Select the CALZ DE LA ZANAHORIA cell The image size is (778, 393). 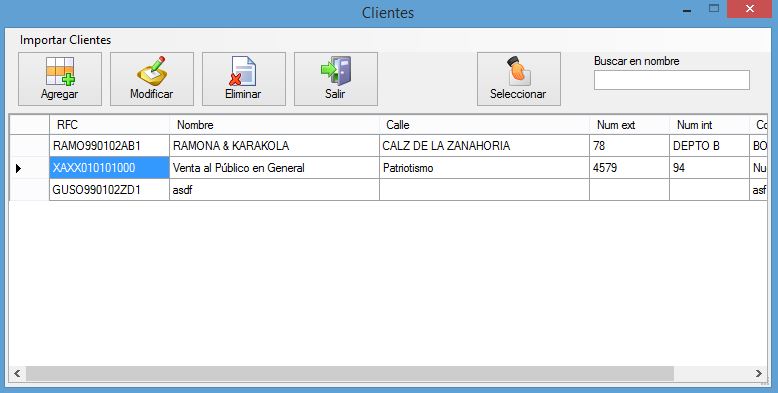484,146
